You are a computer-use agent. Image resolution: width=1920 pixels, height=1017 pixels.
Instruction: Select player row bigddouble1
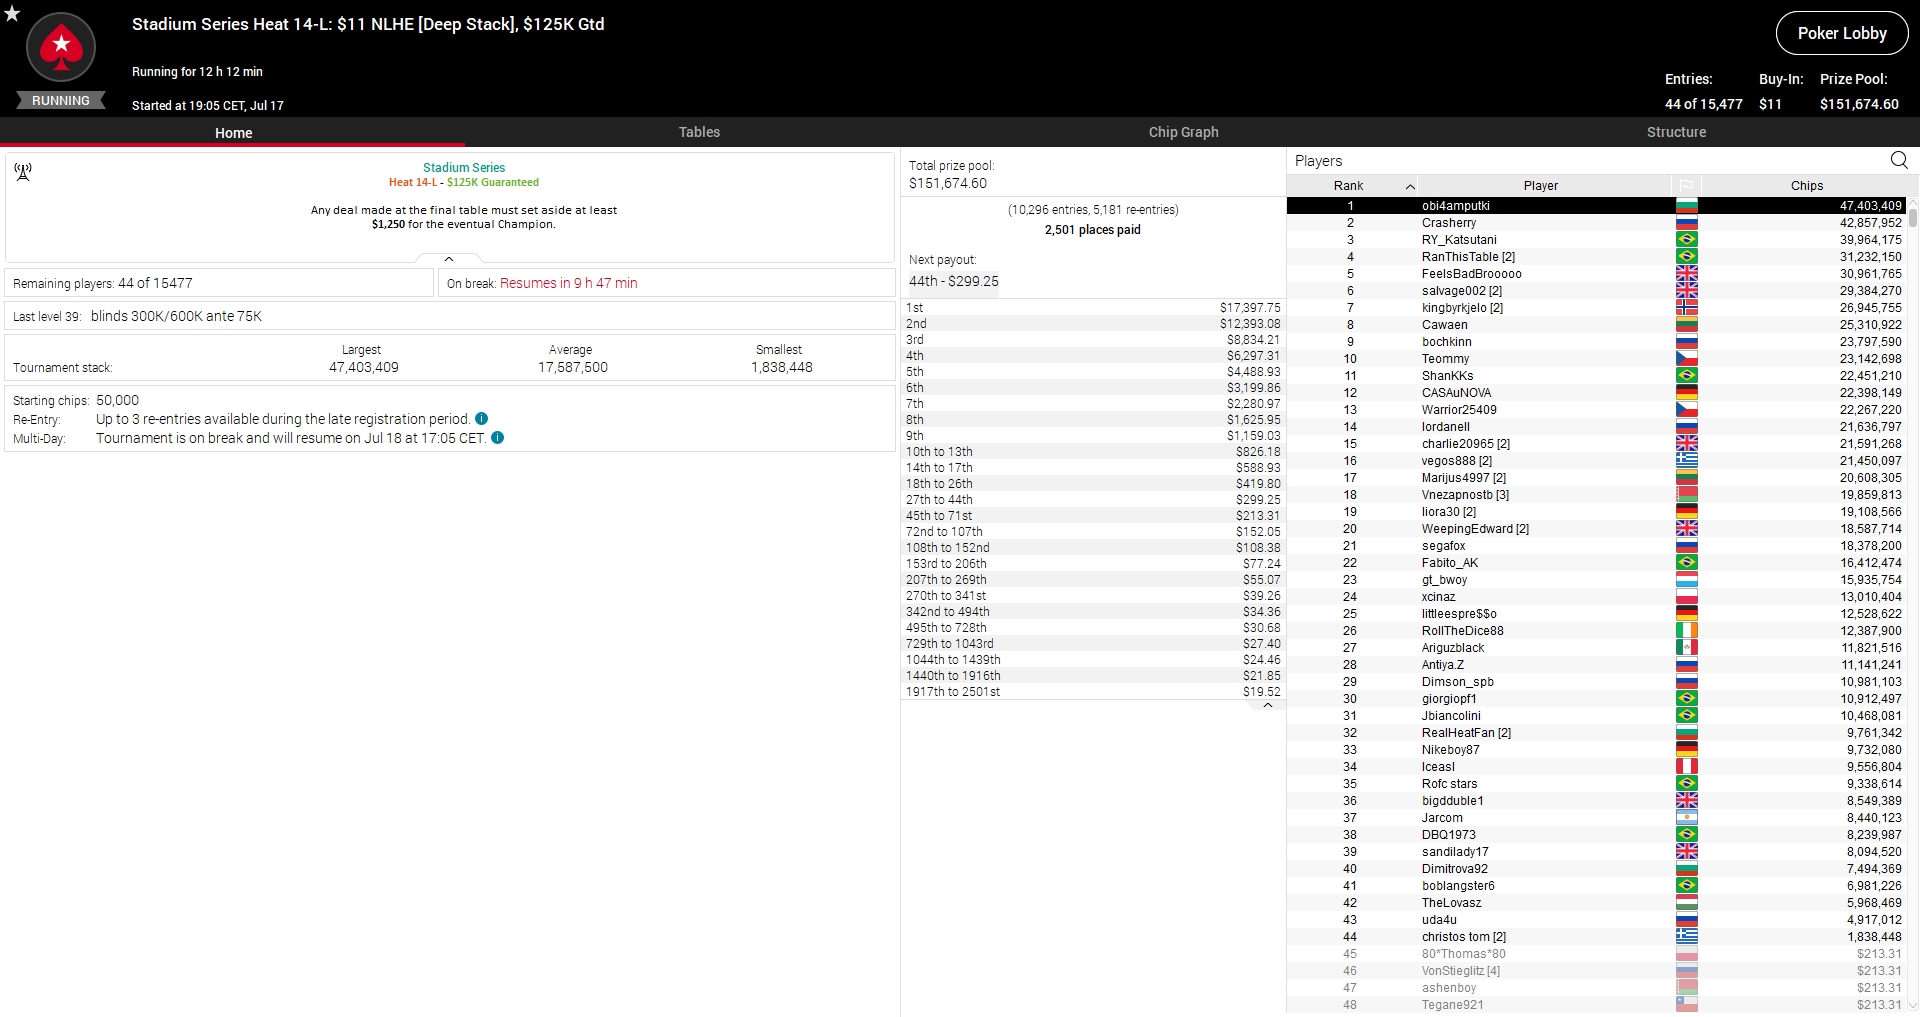tap(1596, 801)
